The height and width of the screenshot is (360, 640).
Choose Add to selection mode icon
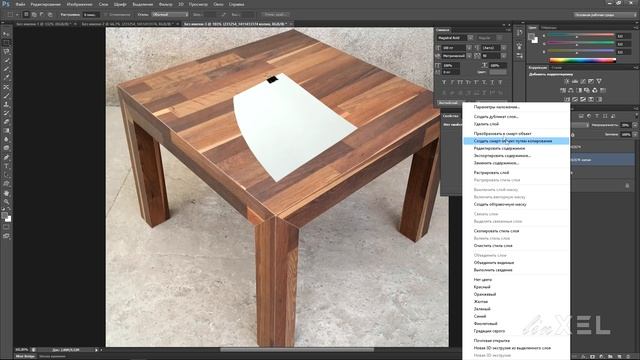[x=34, y=15]
